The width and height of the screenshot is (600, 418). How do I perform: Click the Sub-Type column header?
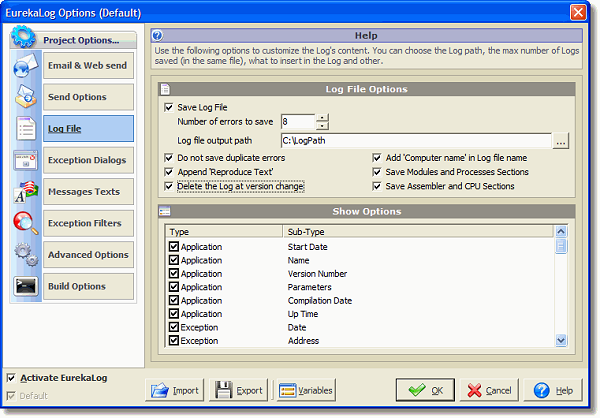point(418,232)
